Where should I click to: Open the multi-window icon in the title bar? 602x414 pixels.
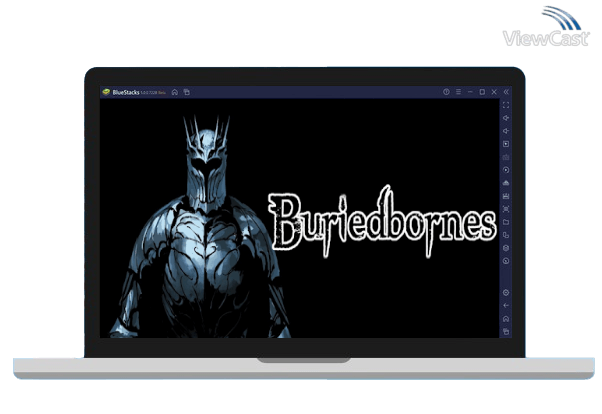click(187, 92)
